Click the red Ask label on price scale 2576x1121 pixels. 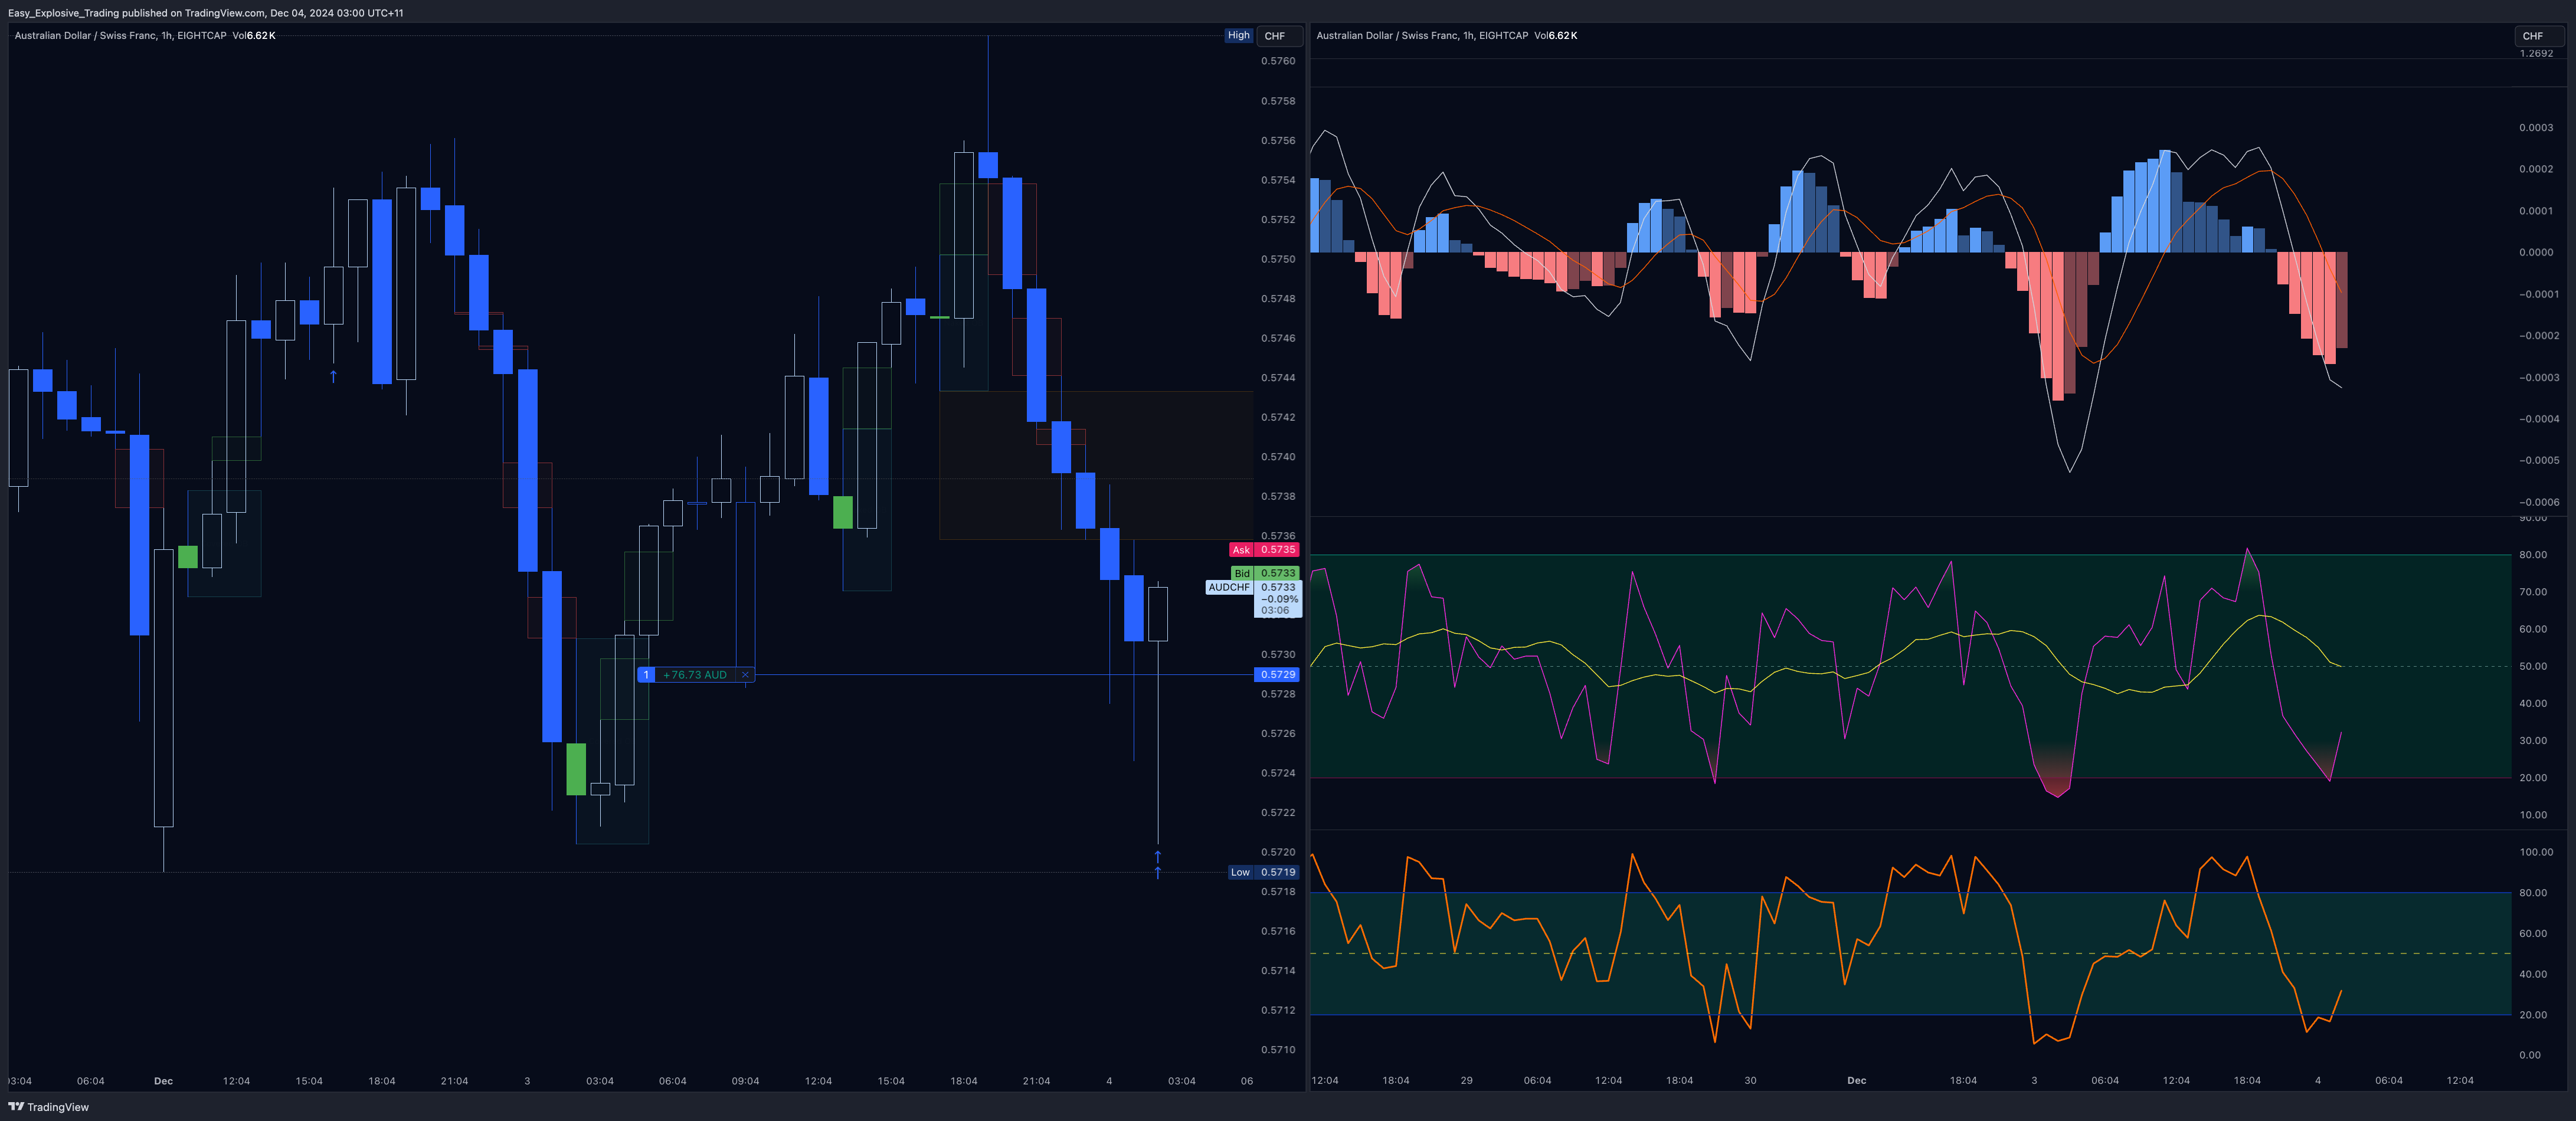pos(1241,550)
